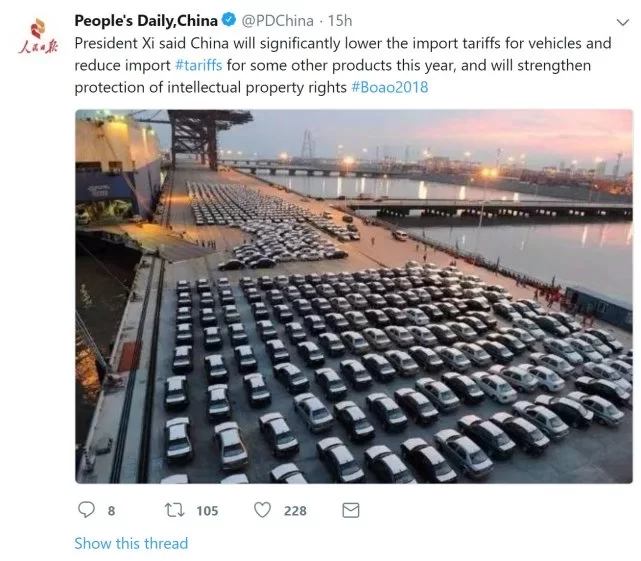Like the tweet with the heart icon
This screenshot has width=641, height=561.
click(x=262, y=510)
